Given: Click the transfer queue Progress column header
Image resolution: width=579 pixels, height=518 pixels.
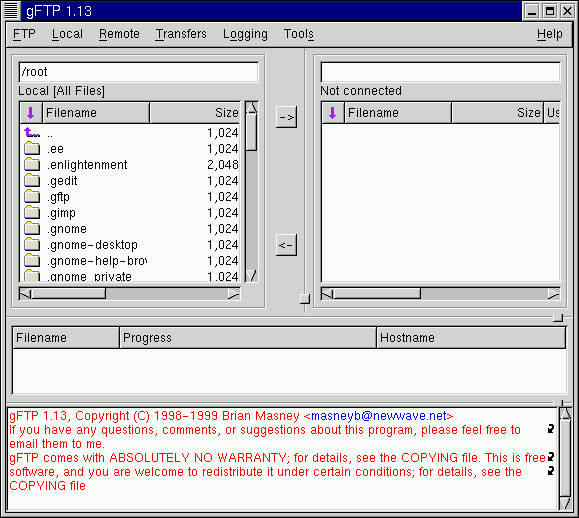Looking at the screenshot, I should (248, 337).
